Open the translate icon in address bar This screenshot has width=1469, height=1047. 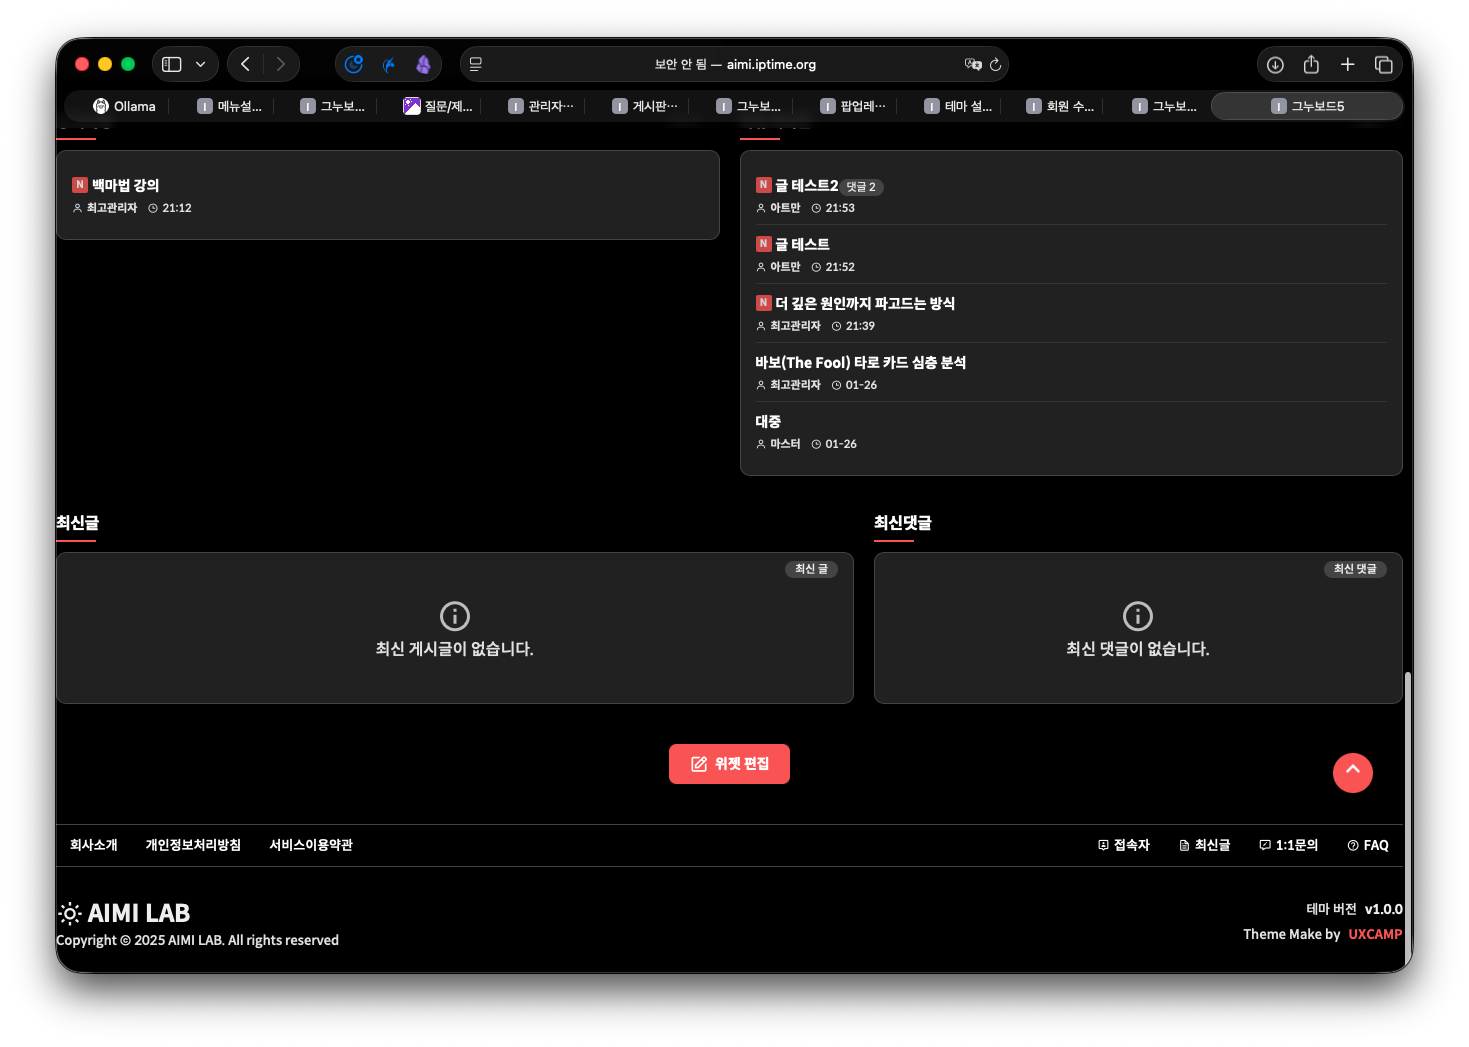point(972,64)
